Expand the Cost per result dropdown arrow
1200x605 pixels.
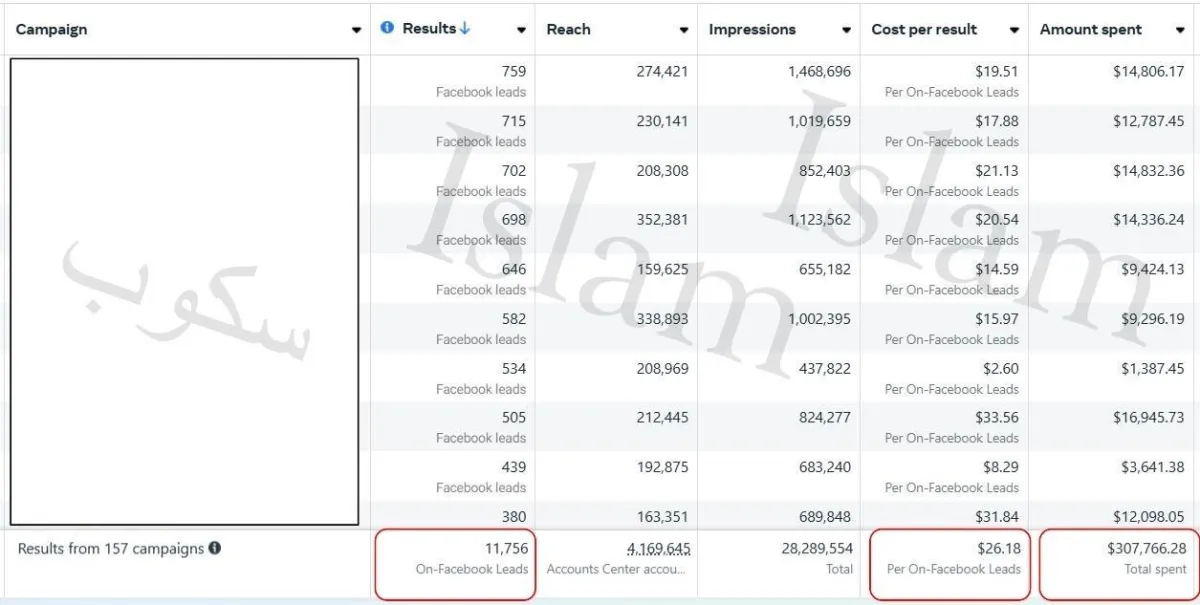coord(1014,30)
